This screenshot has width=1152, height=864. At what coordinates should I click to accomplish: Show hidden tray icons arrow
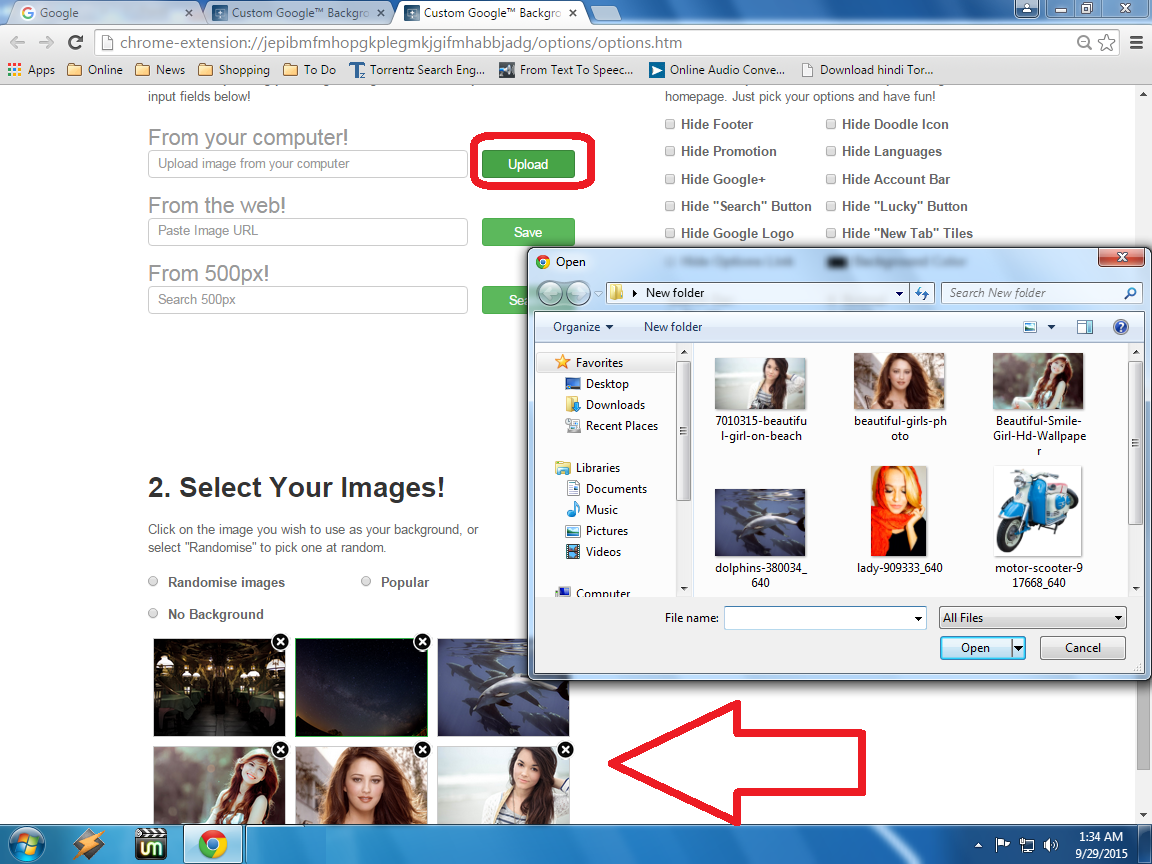point(978,845)
